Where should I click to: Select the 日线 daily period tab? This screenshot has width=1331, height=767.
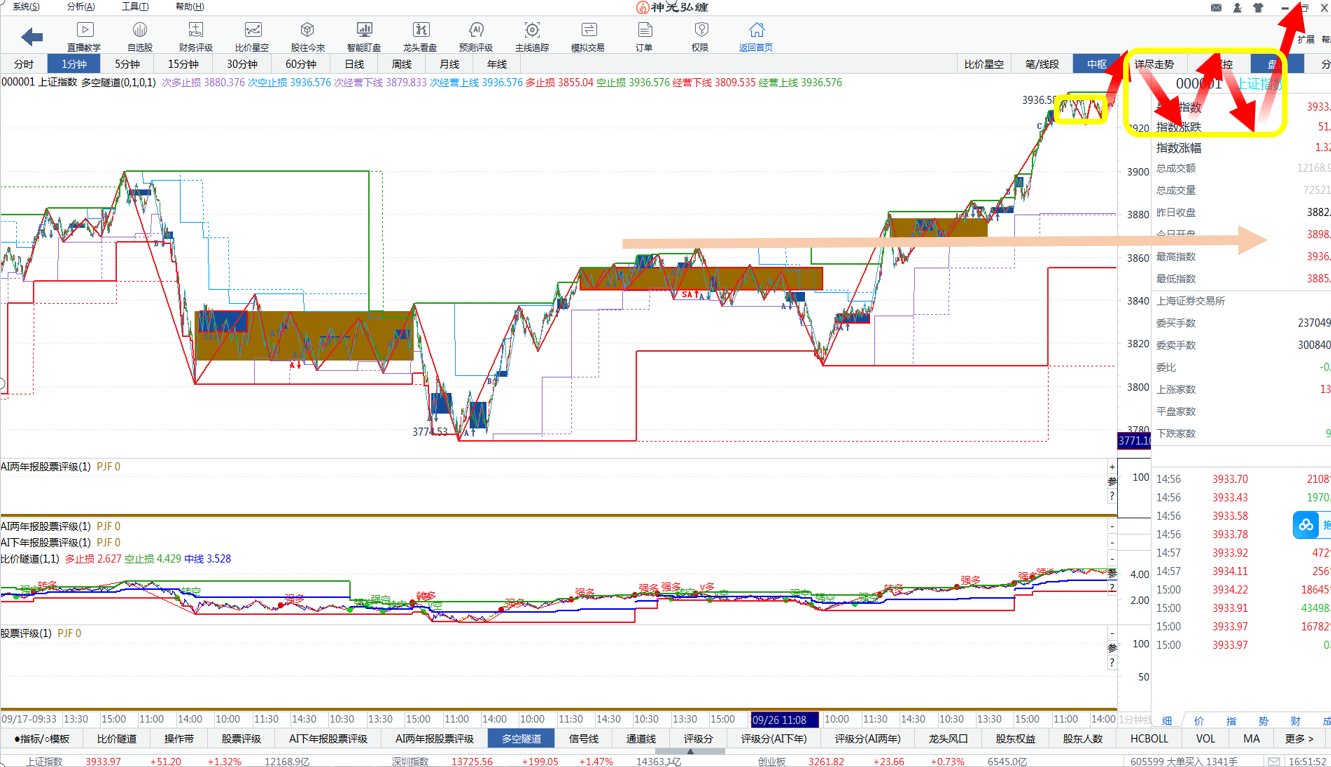354,64
